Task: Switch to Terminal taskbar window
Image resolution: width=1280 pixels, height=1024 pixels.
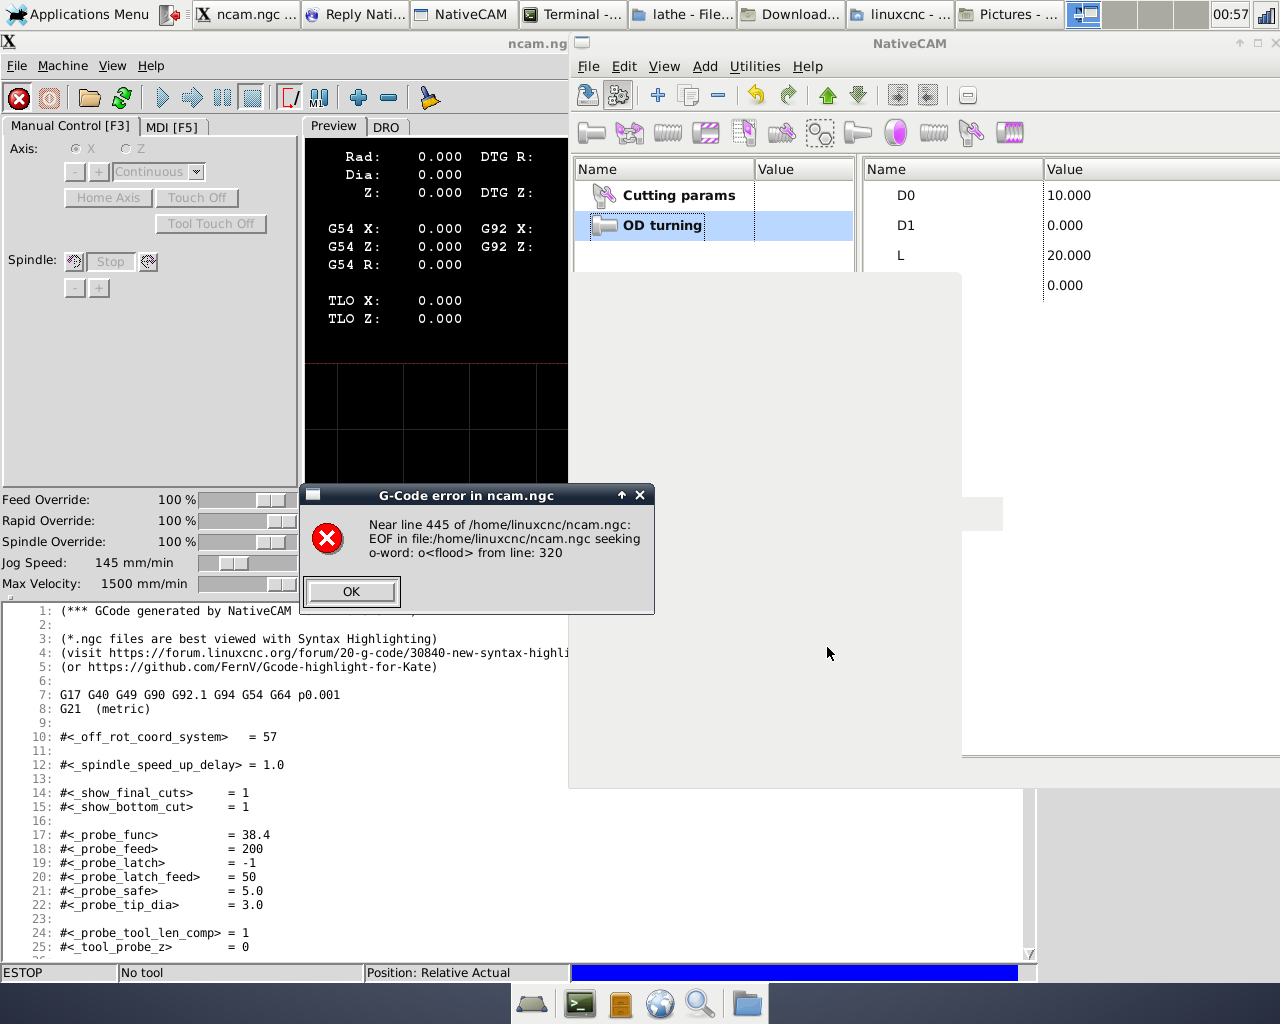Action: 573,14
